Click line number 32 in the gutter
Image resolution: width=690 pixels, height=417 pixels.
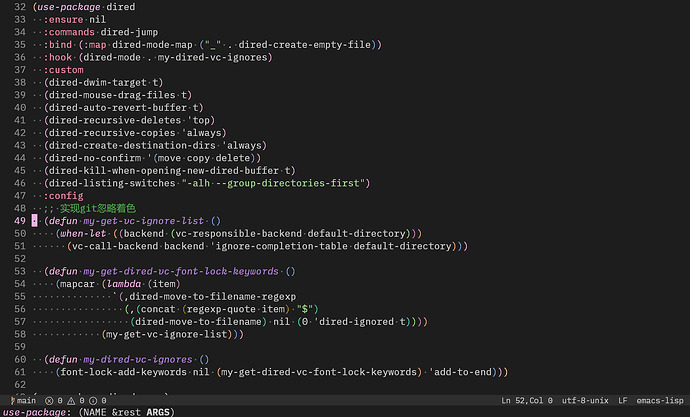[x=20, y=7]
